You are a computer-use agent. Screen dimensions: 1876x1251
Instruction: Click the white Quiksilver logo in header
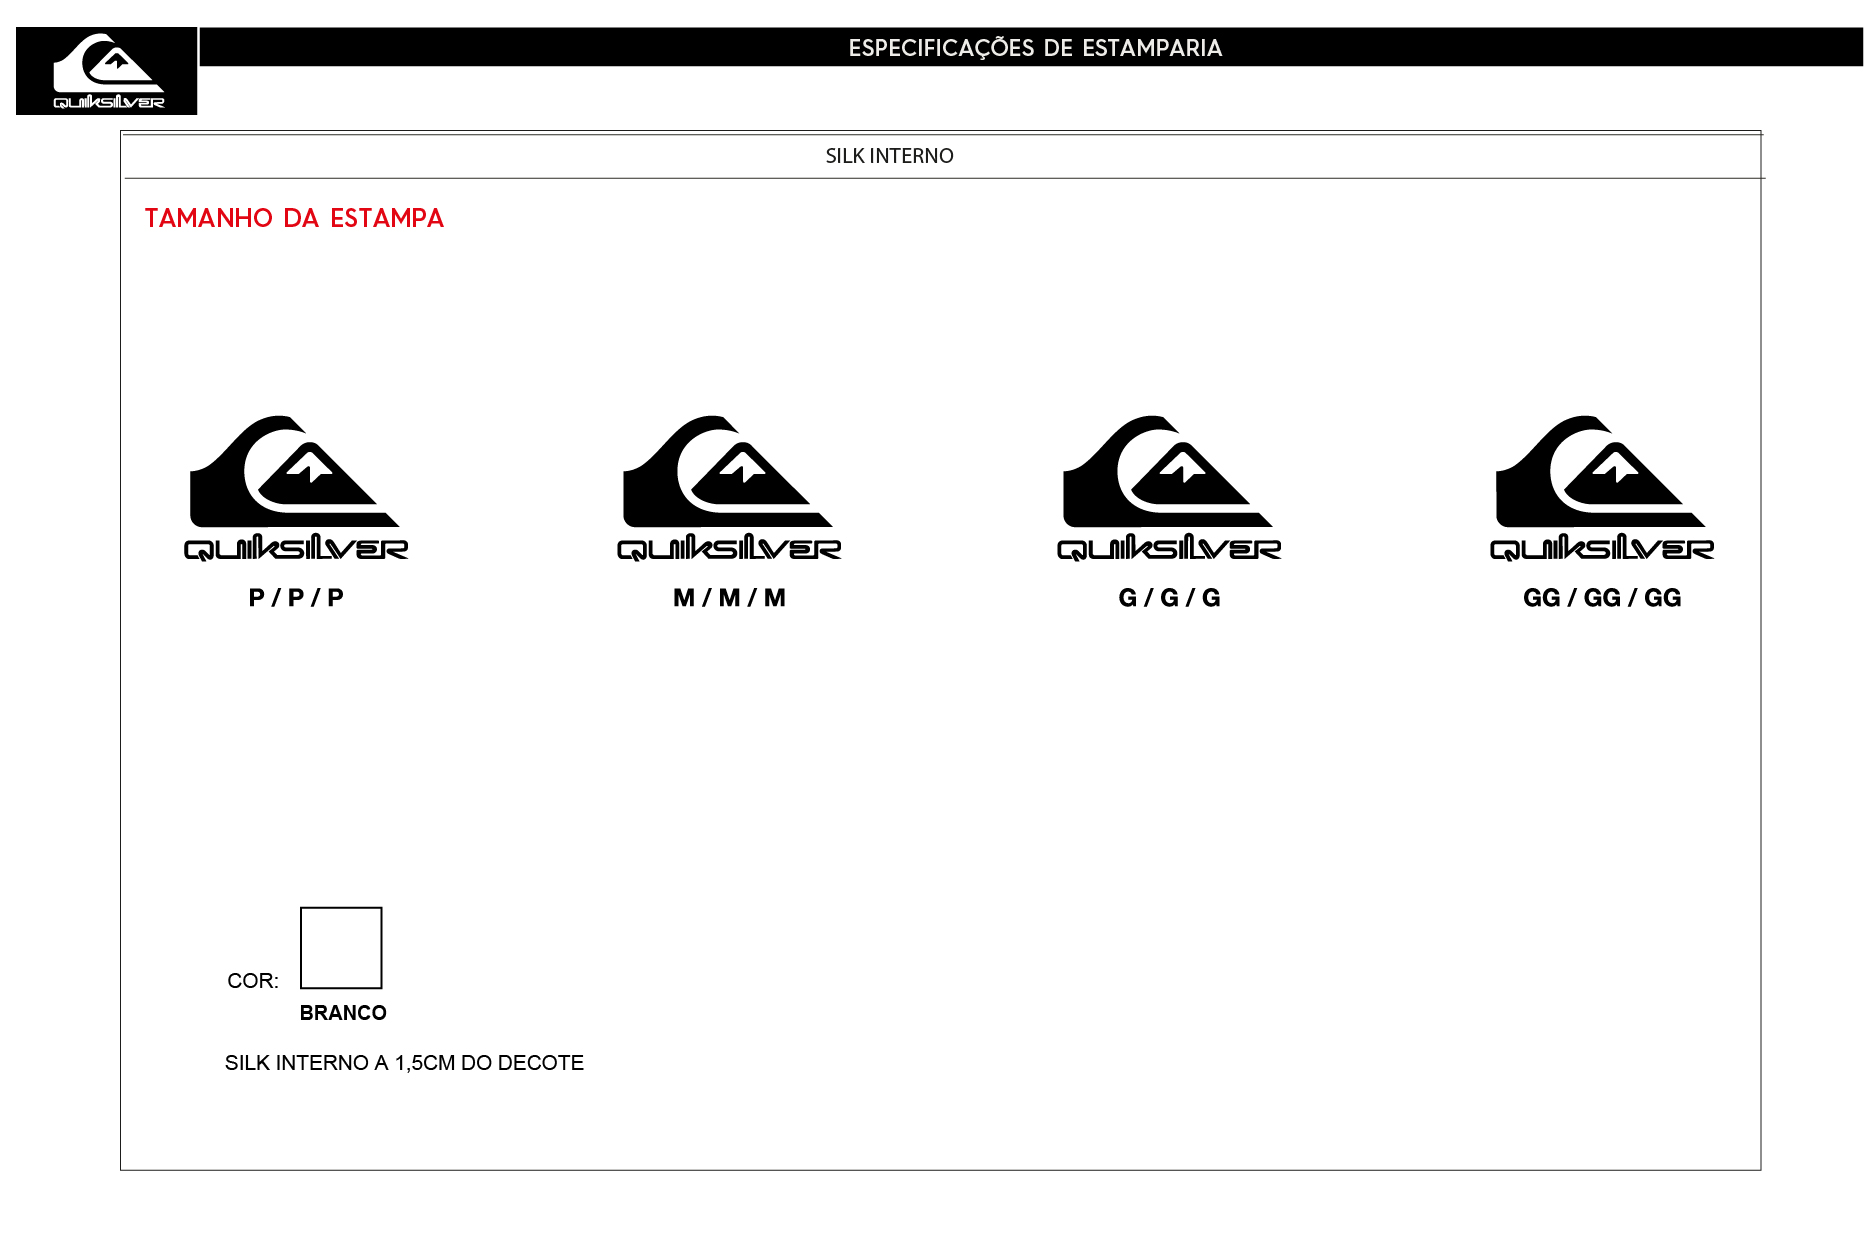[108, 71]
